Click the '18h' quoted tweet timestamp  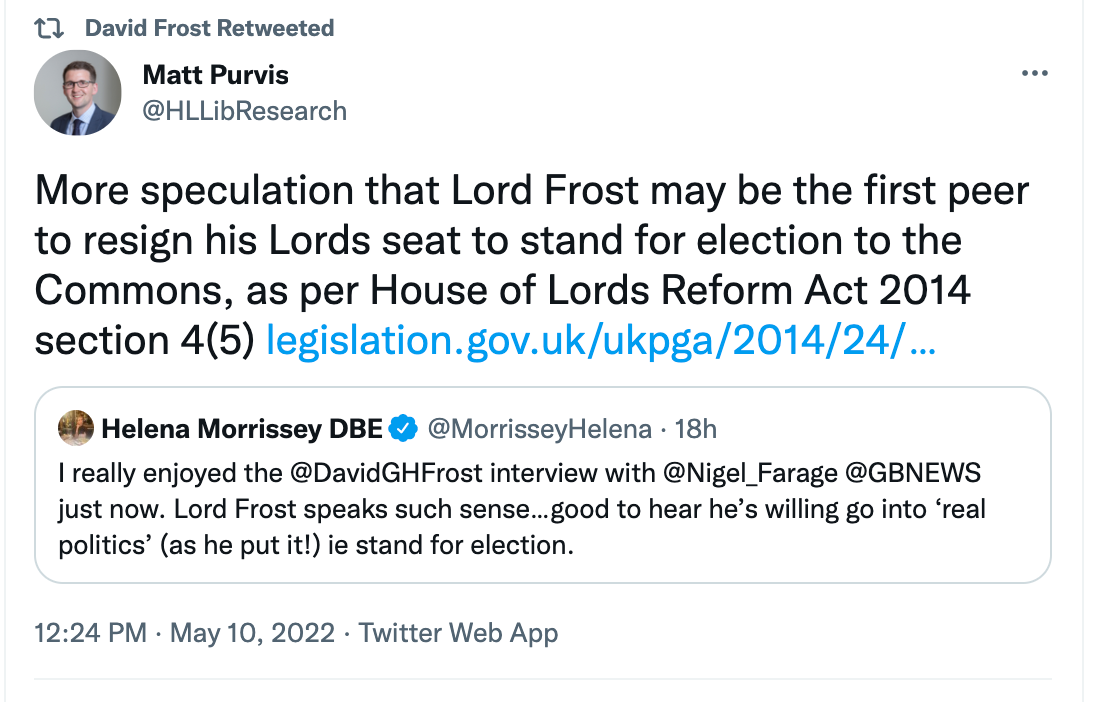pyautogui.click(x=696, y=430)
